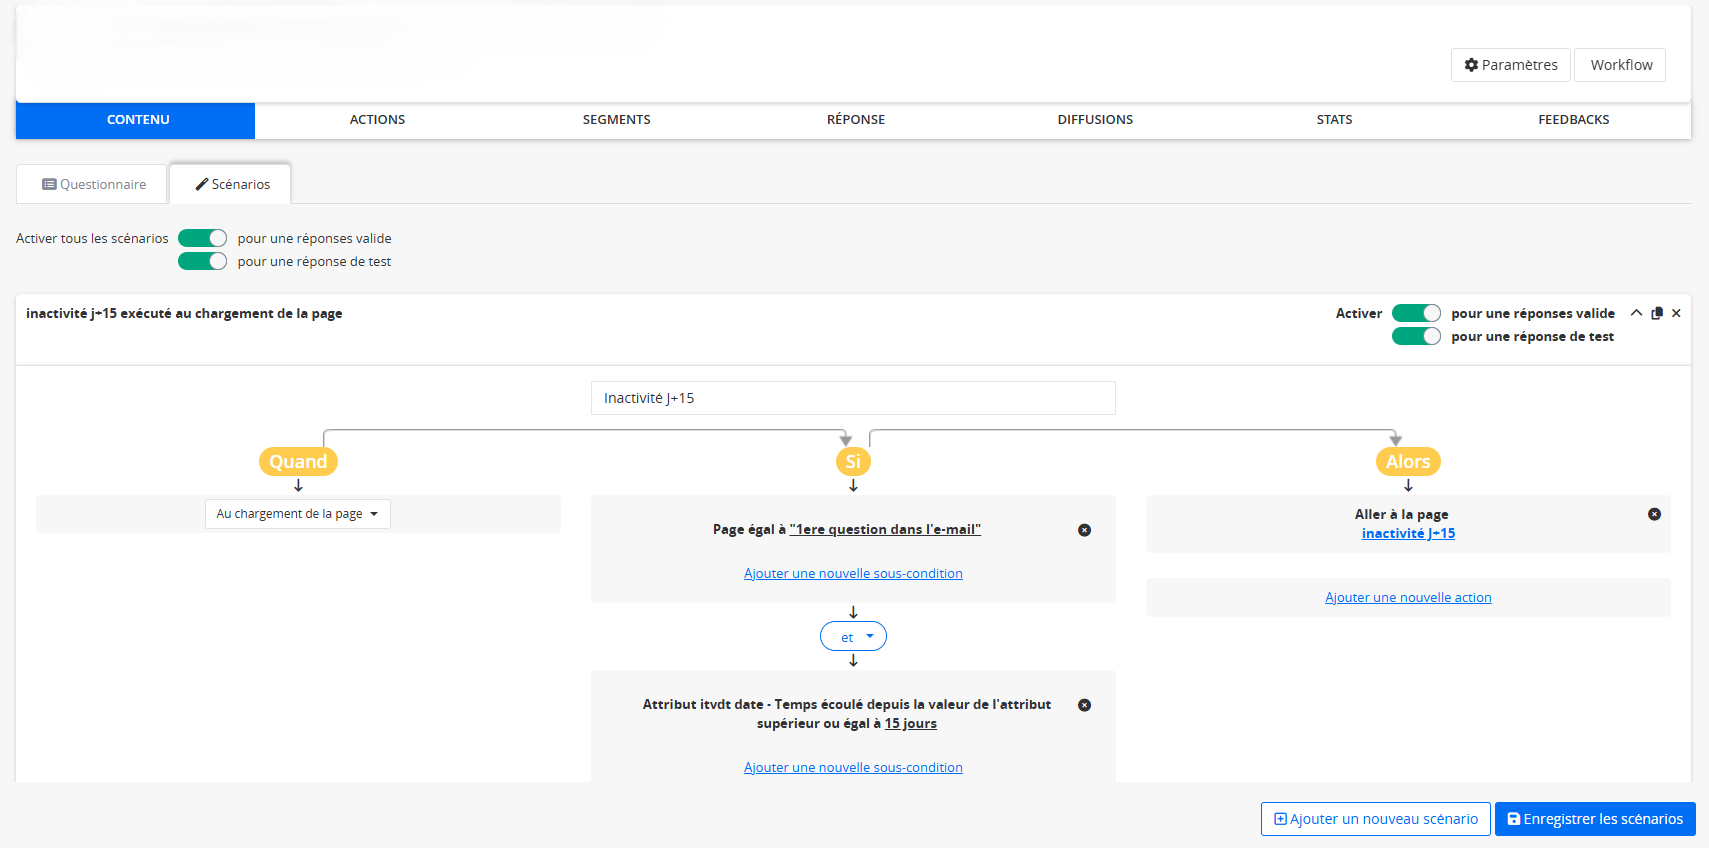Collapse the inactivité j+15 scenario panel
The width and height of the screenshot is (1709, 848).
tap(1636, 313)
